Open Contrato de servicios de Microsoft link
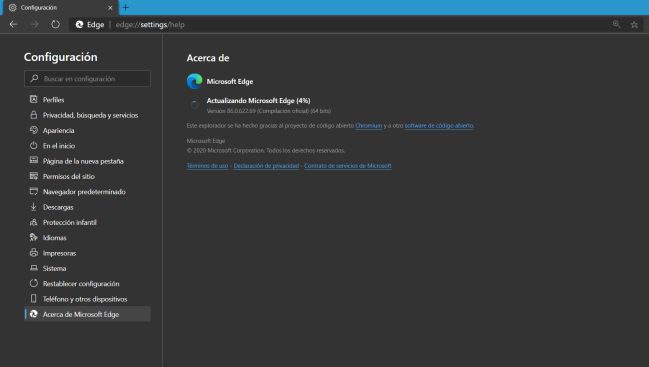 [x=348, y=166]
